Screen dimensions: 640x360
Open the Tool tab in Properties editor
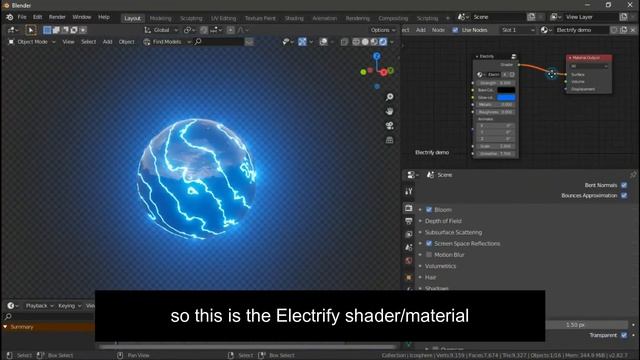click(409, 191)
